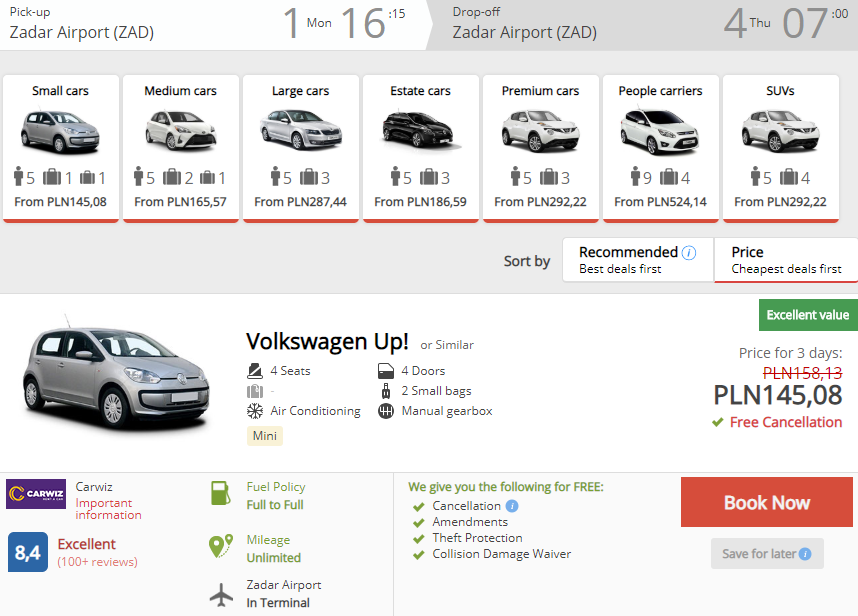858x616 pixels.
Task: Click the Save for later button
Action: coord(767,554)
